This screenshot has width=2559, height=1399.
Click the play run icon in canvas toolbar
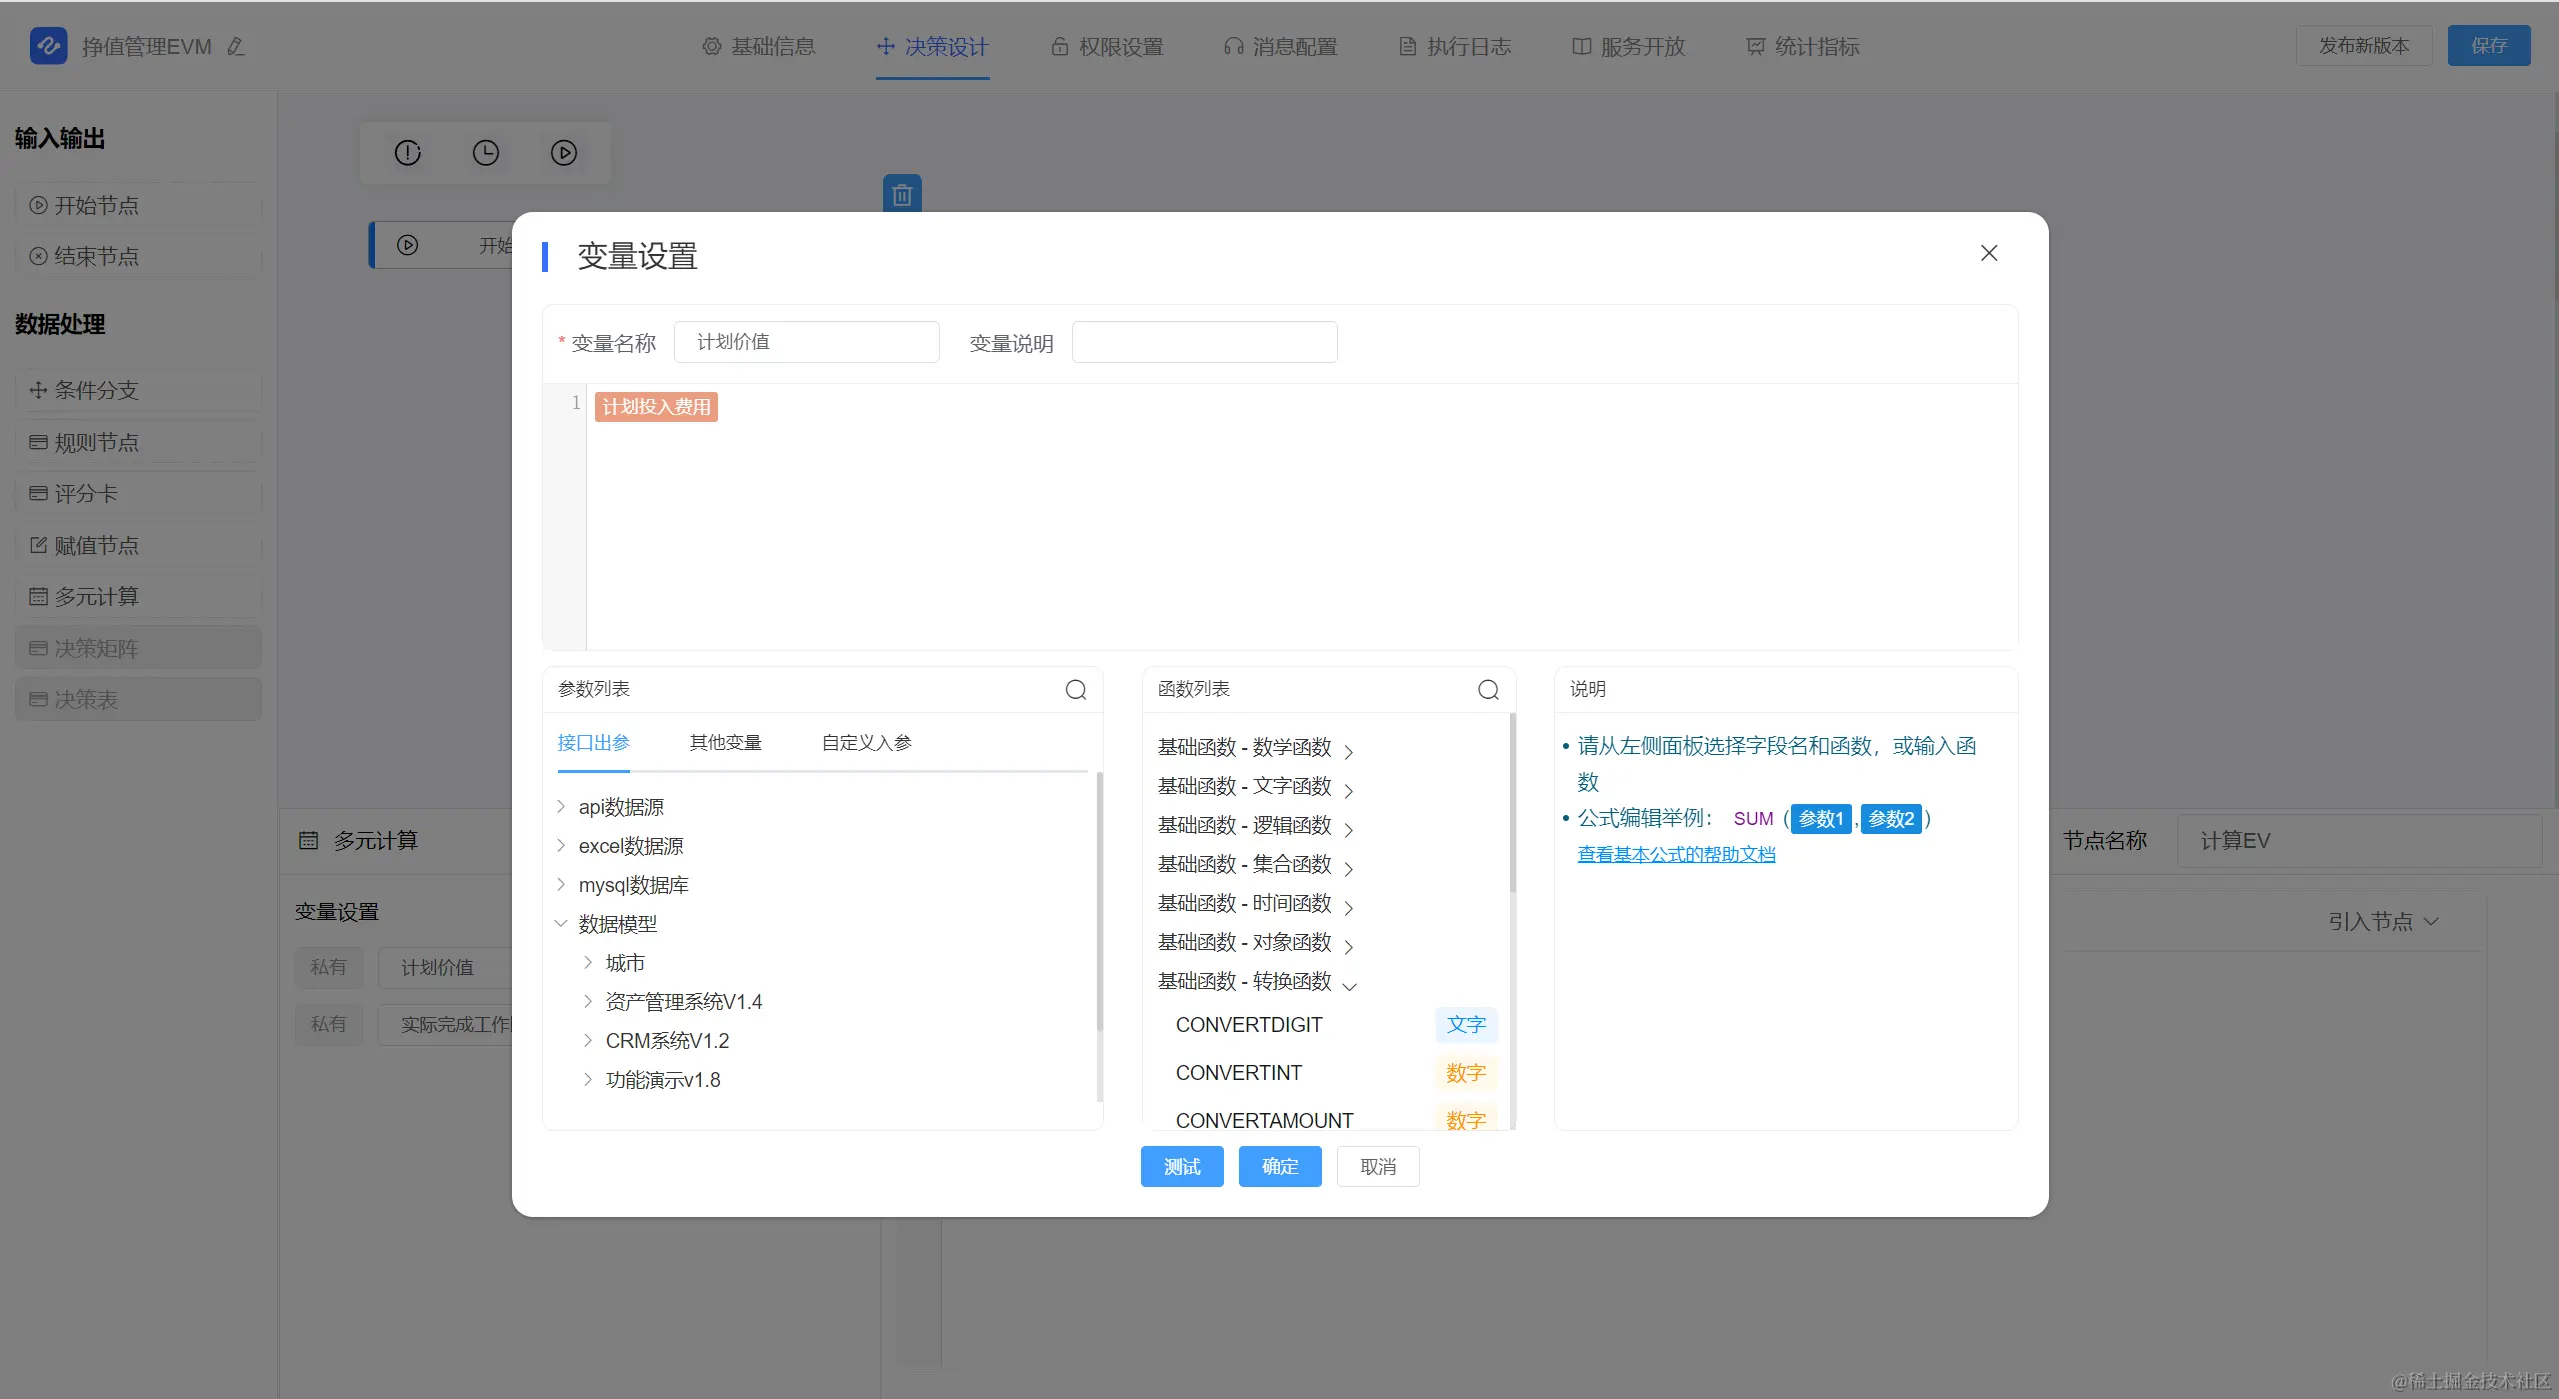click(564, 153)
